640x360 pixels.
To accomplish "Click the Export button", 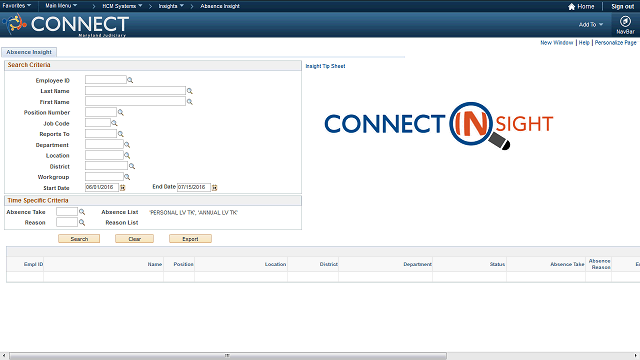I will (x=190, y=239).
